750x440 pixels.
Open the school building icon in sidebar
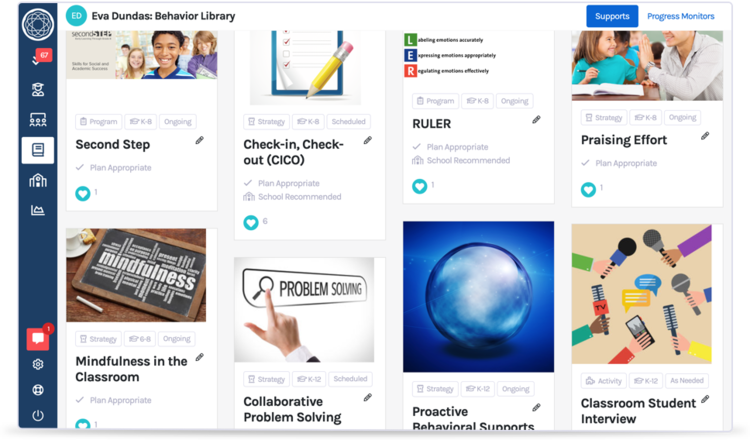tap(38, 180)
